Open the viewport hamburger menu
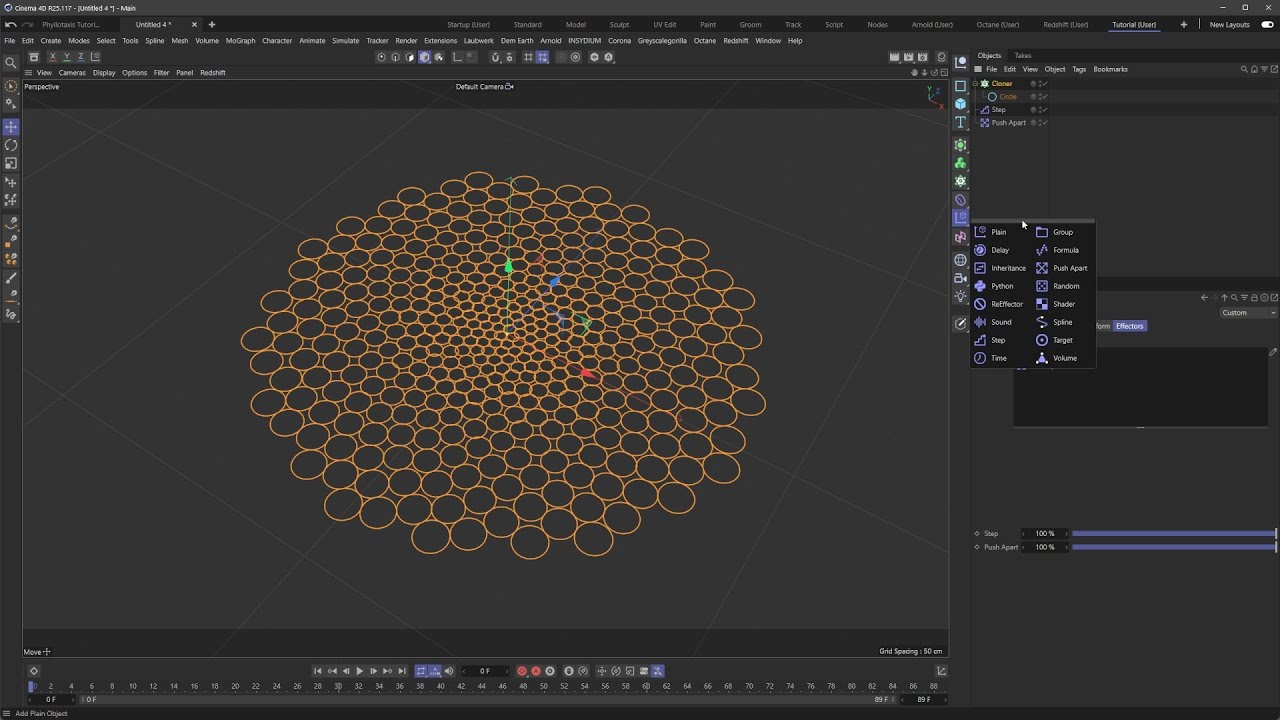The image size is (1280, 720). [28, 73]
